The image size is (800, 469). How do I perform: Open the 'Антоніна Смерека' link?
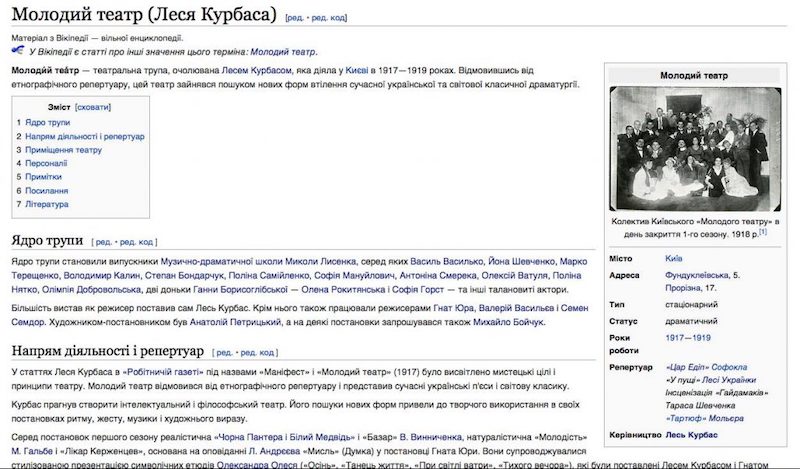(438, 276)
